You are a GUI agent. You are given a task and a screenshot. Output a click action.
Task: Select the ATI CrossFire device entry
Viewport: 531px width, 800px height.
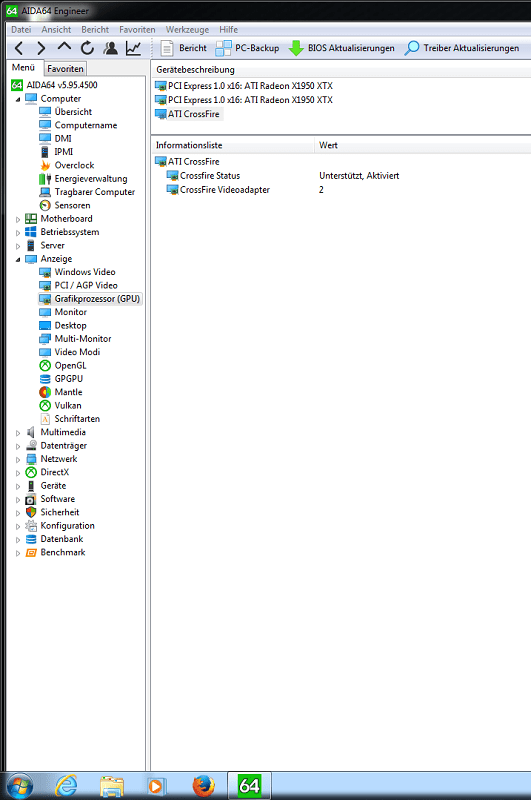click(x=187, y=114)
